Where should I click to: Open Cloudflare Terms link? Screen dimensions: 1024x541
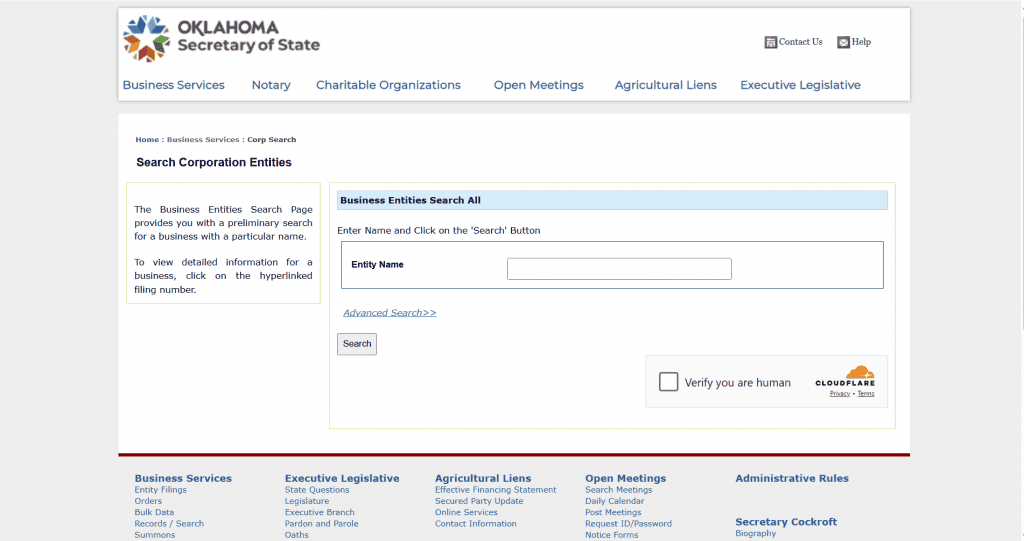(x=865, y=394)
